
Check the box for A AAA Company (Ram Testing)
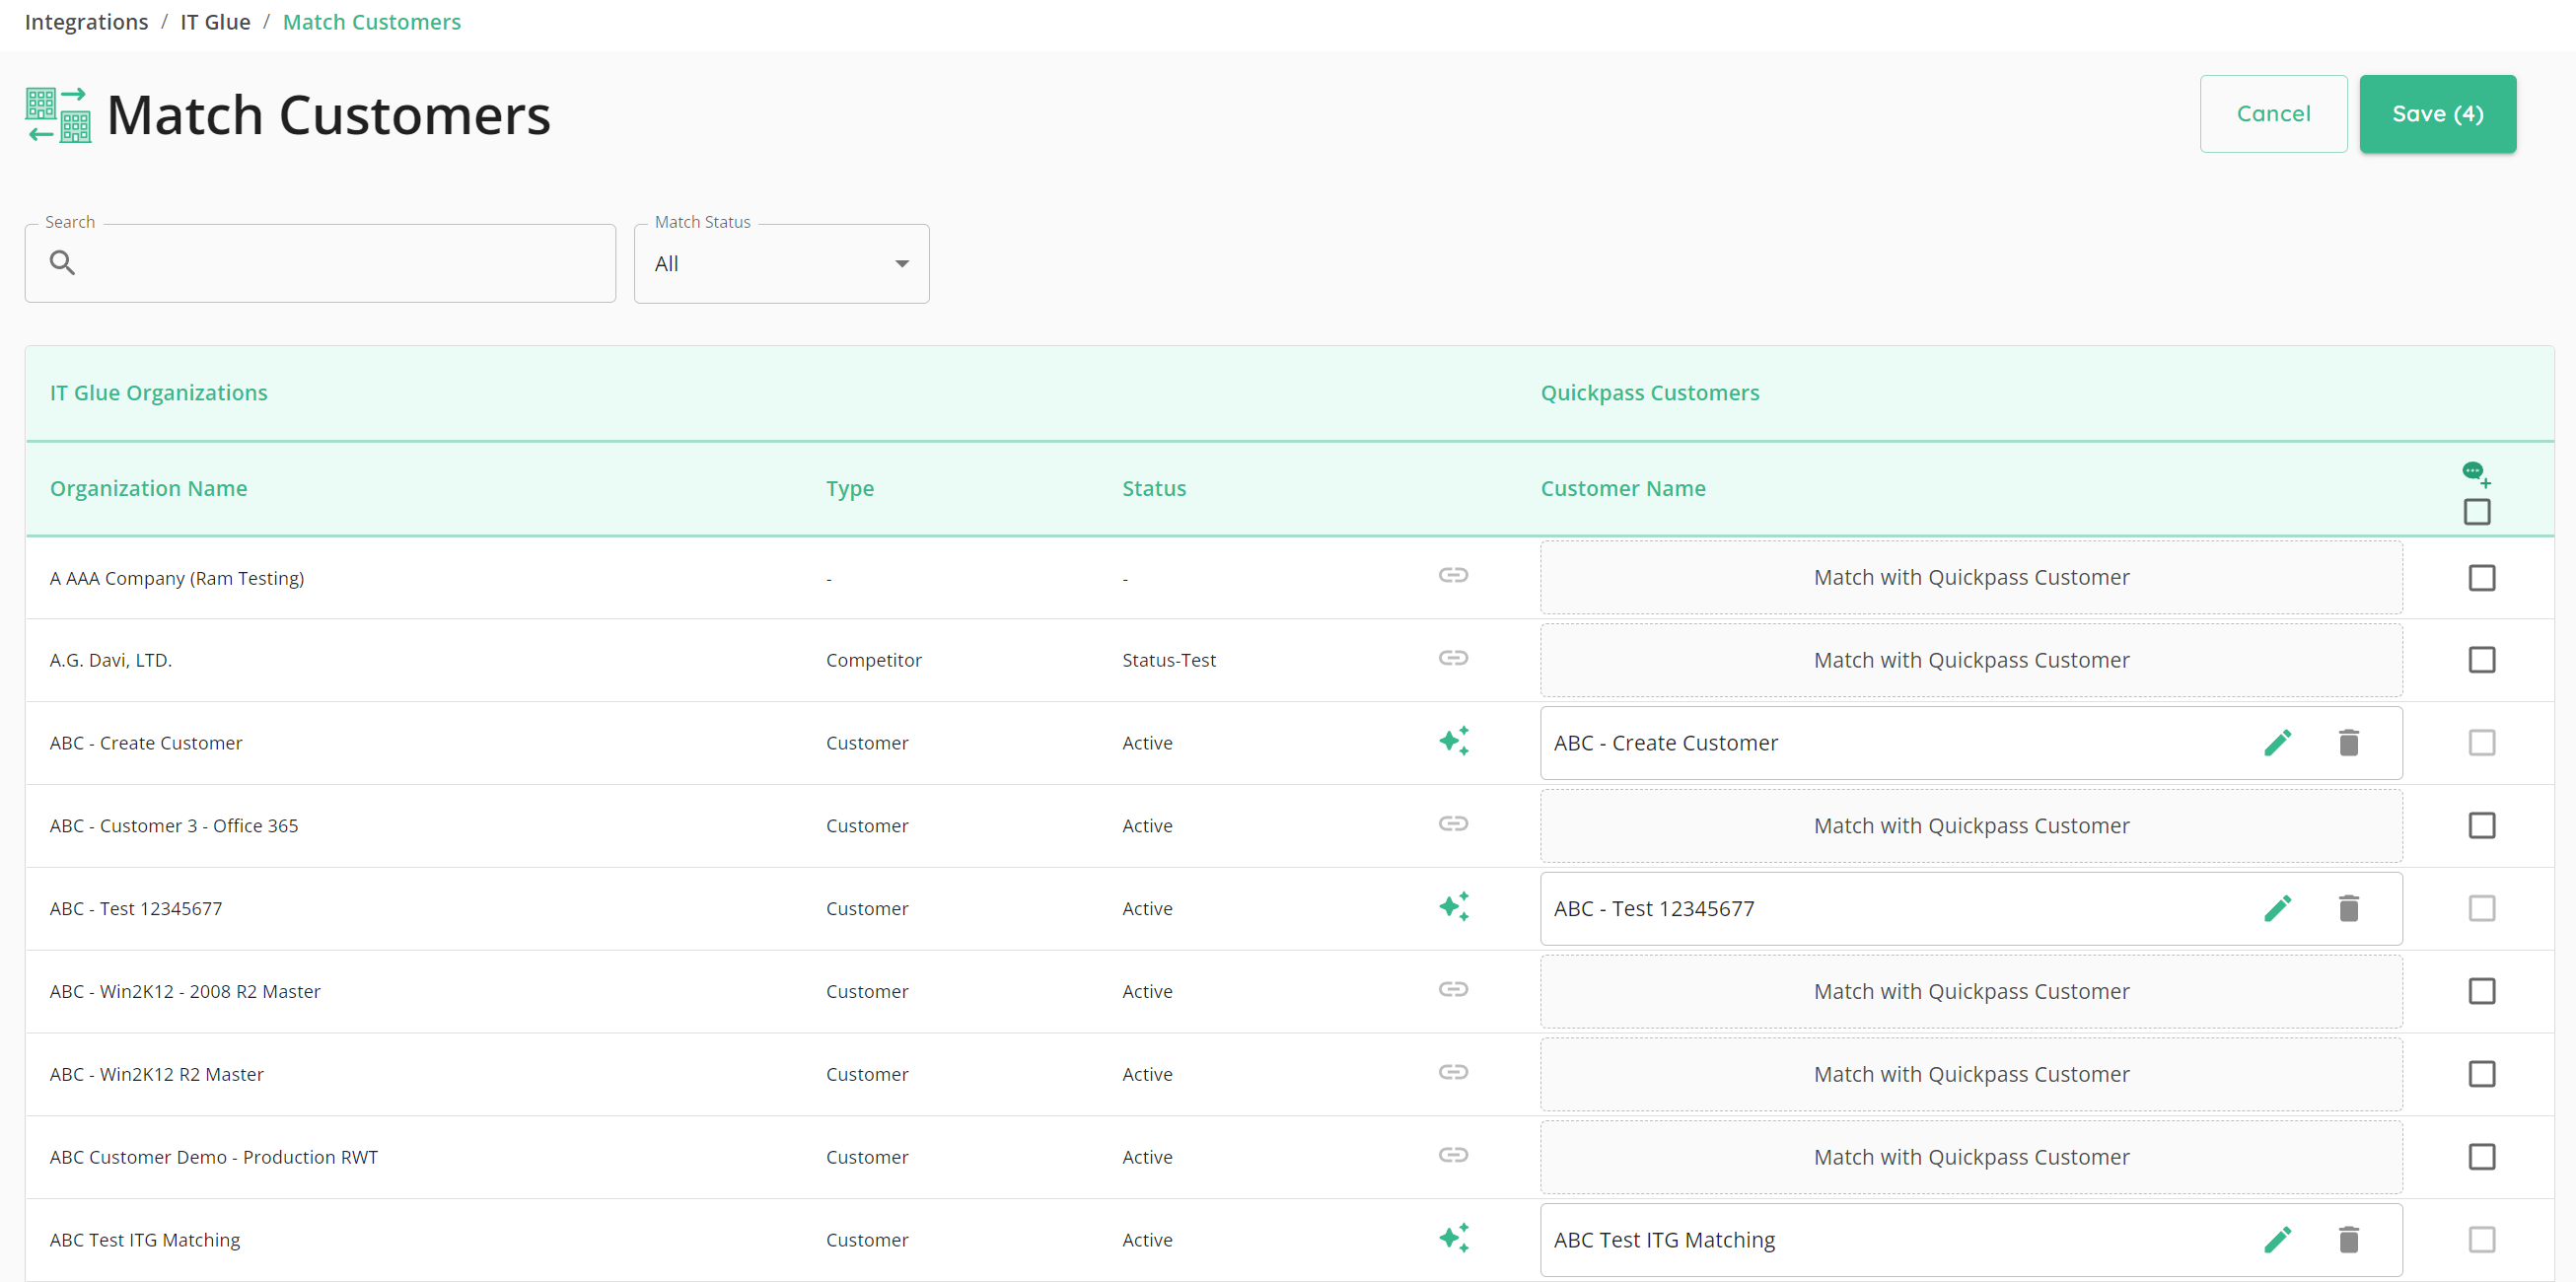point(2482,578)
